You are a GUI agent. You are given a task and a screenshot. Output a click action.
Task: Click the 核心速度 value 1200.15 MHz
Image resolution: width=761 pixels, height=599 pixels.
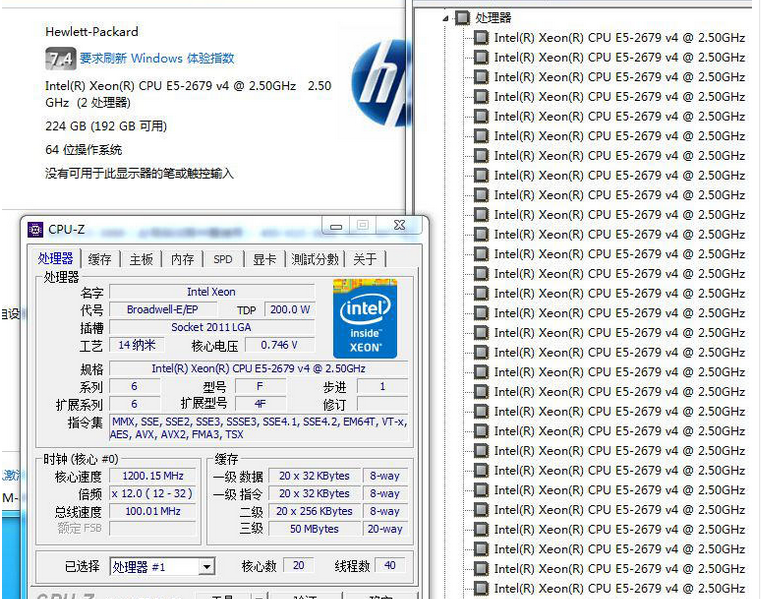point(153,476)
